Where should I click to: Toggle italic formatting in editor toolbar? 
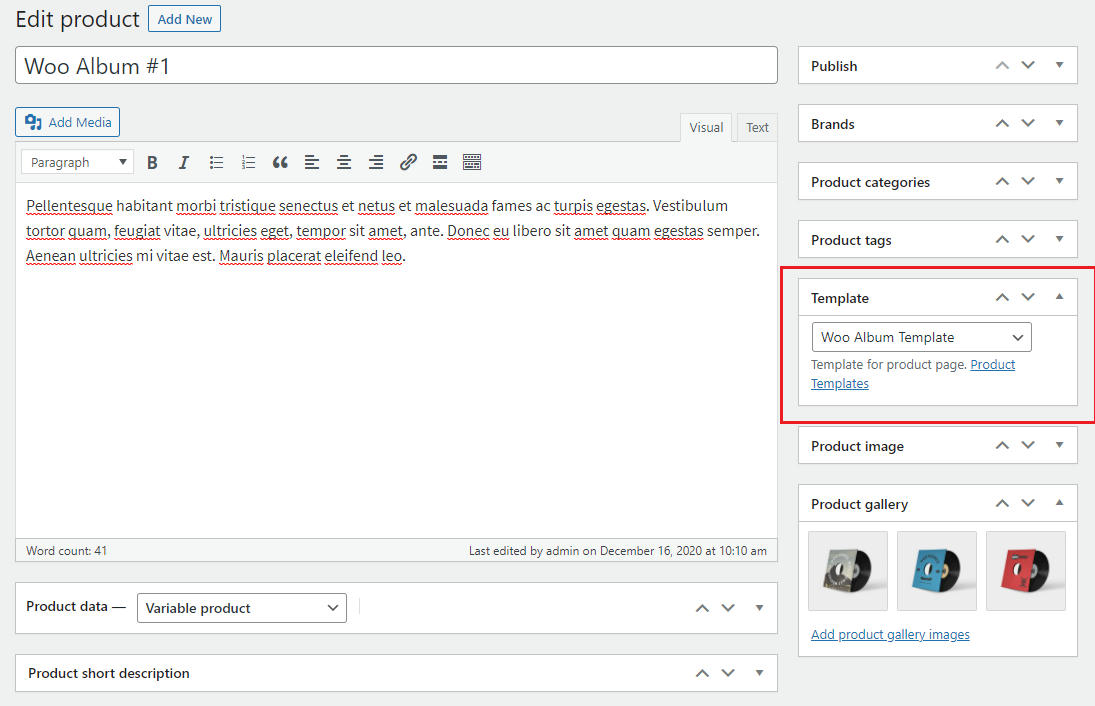click(184, 163)
